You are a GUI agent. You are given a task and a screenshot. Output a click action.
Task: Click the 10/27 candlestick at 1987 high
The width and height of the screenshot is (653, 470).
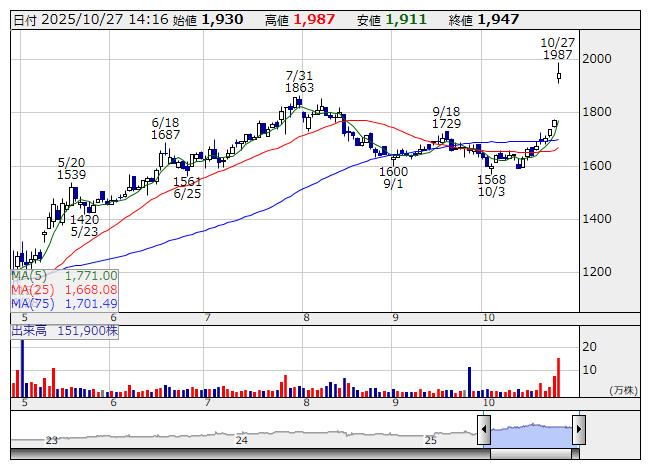pos(558,74)
